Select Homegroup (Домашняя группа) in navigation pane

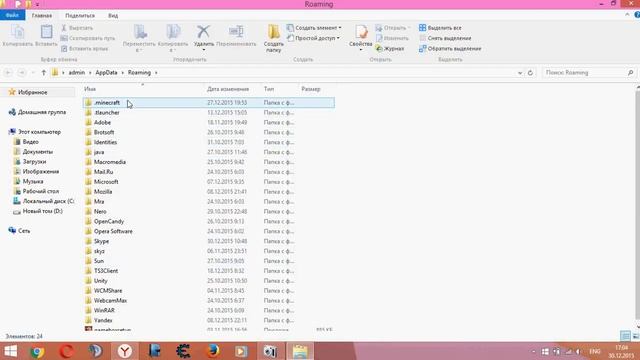click(x=42, y=112)
